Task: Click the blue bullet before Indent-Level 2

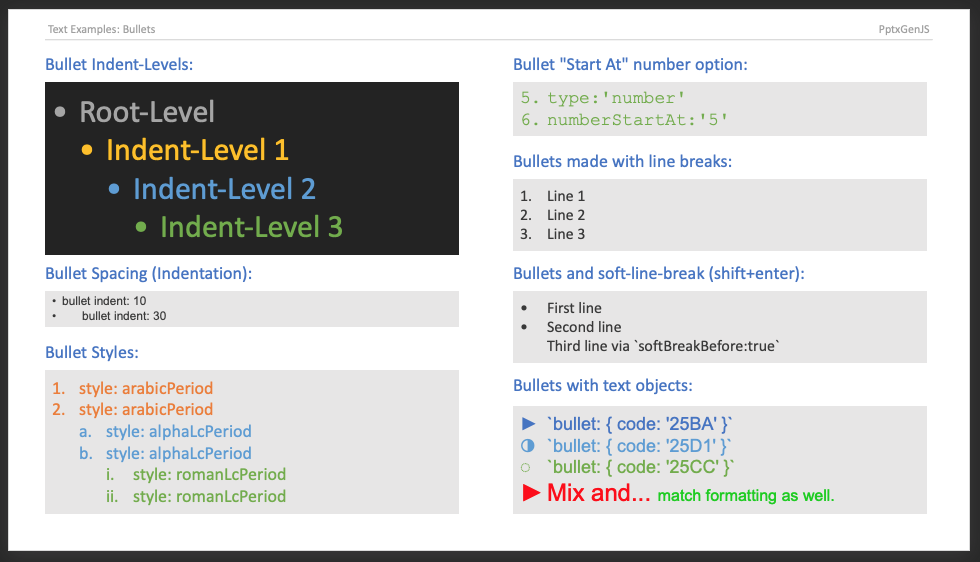Action: coord(114,189)
